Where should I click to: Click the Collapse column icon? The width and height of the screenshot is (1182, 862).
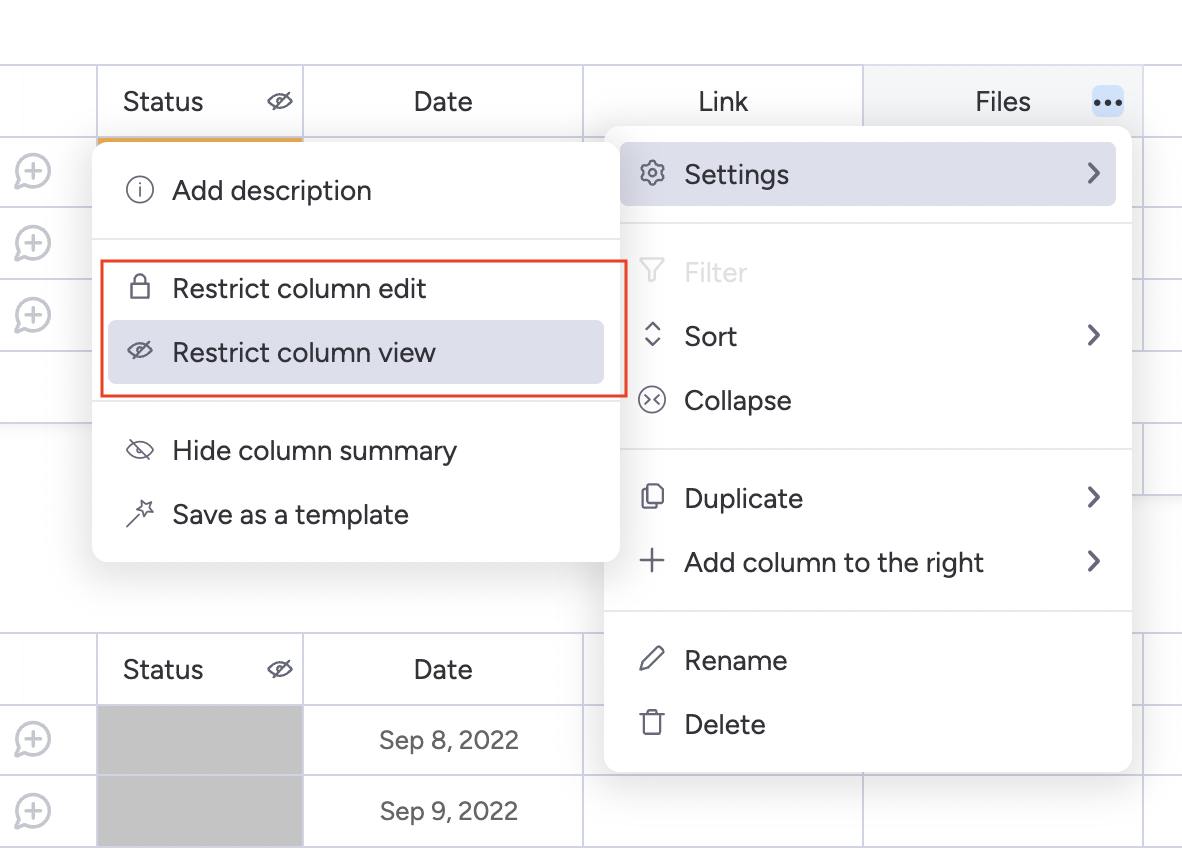click(652, 400)
